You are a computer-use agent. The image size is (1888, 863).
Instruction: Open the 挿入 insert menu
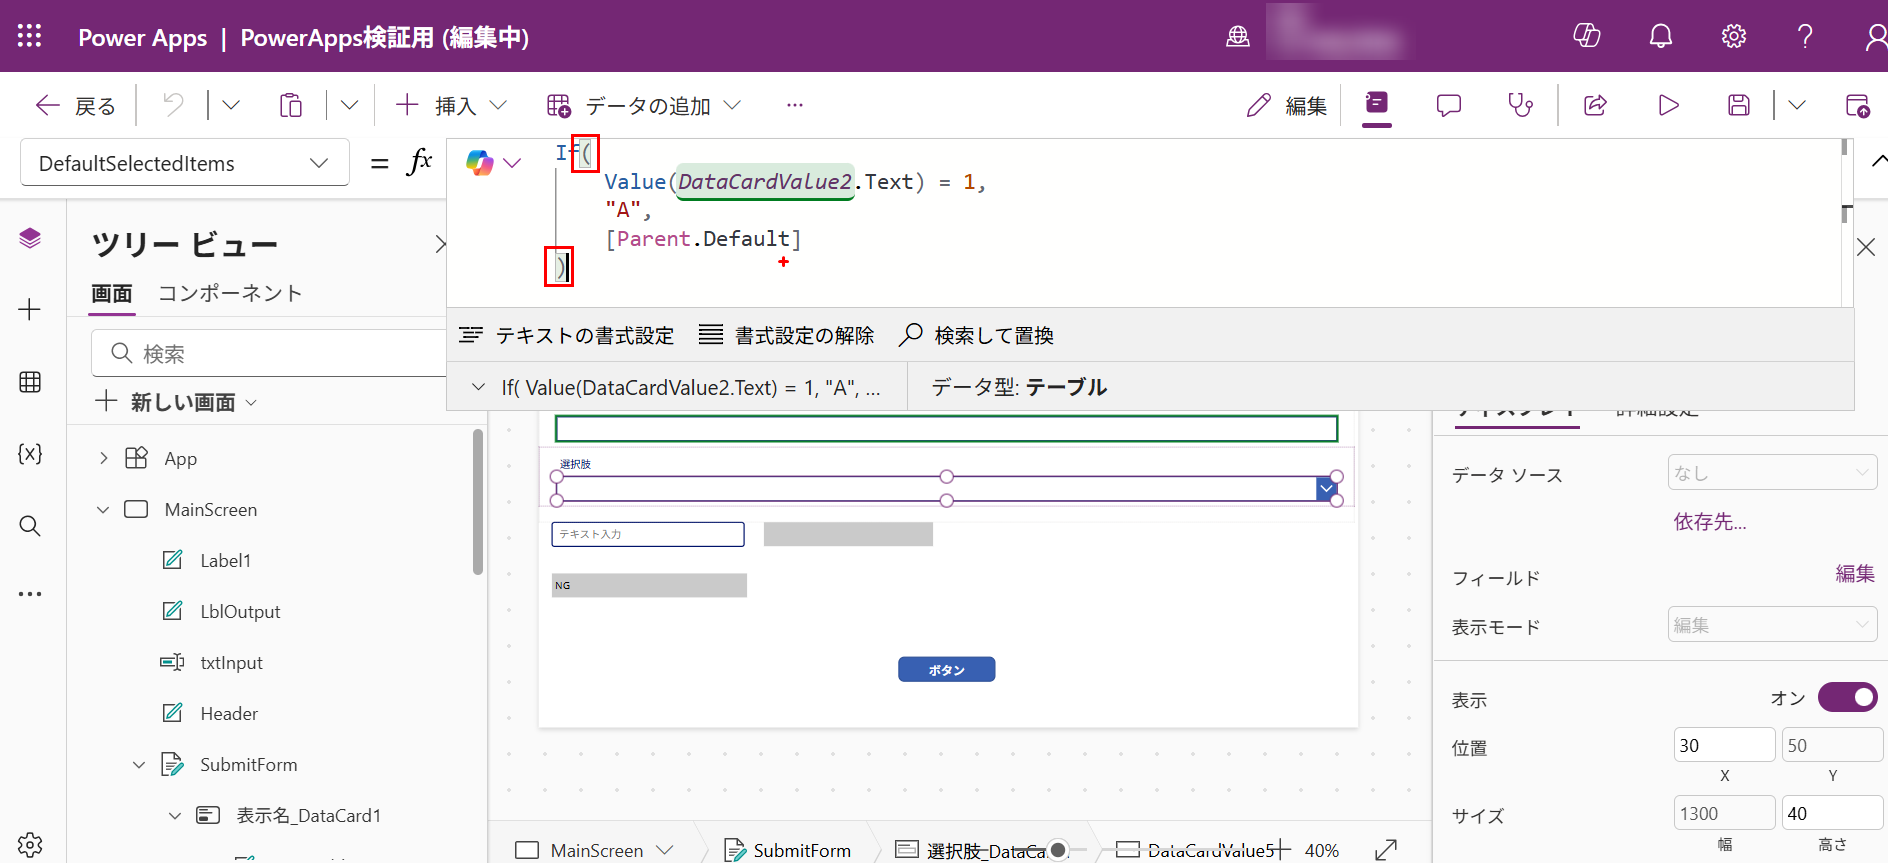452,105
